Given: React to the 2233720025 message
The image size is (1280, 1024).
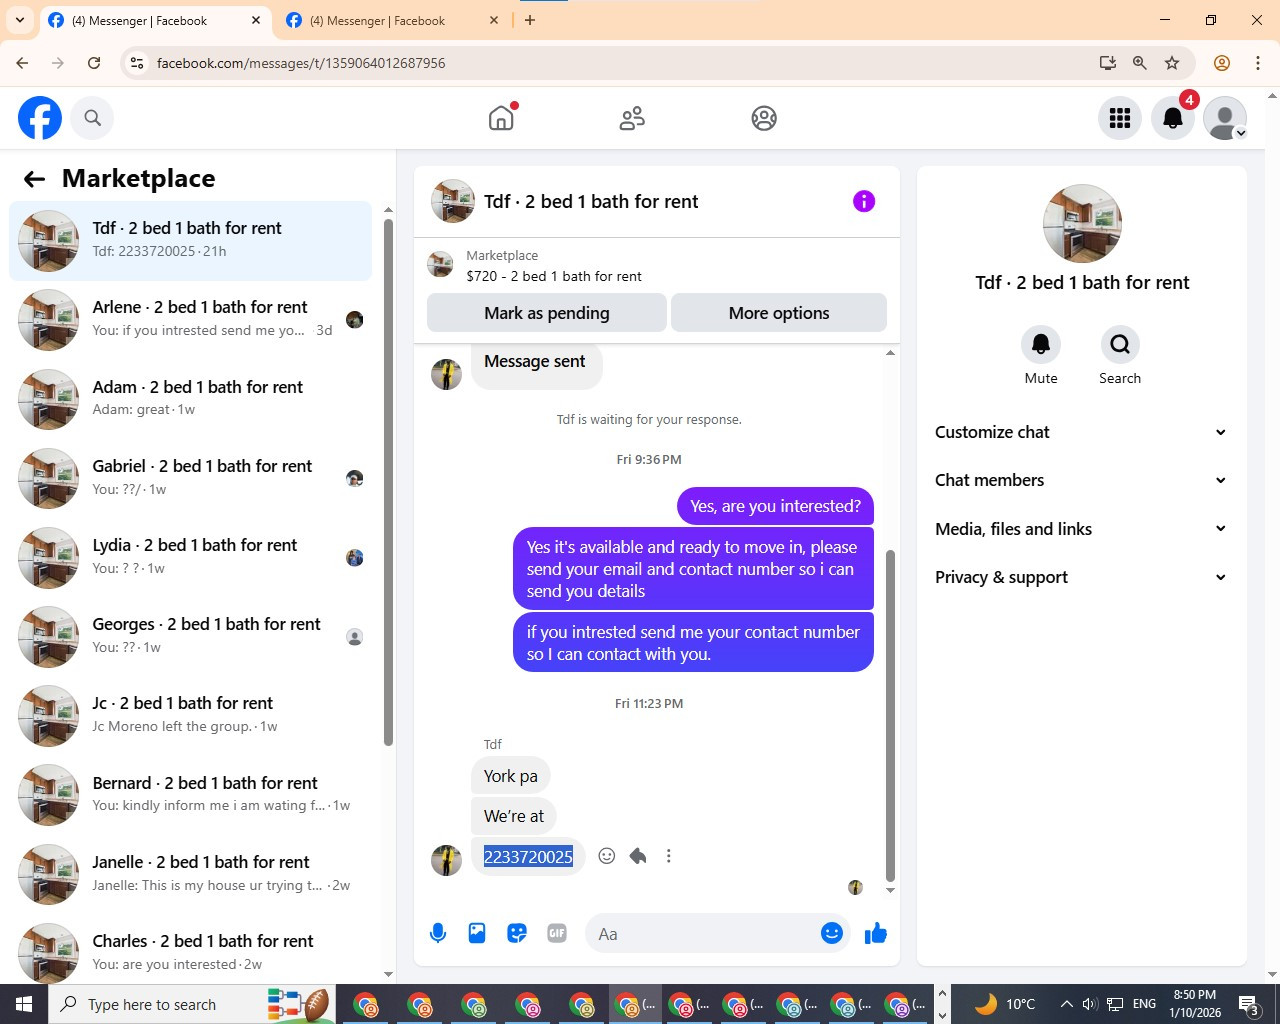Looking at the screenshot, I should coord(606,856).
